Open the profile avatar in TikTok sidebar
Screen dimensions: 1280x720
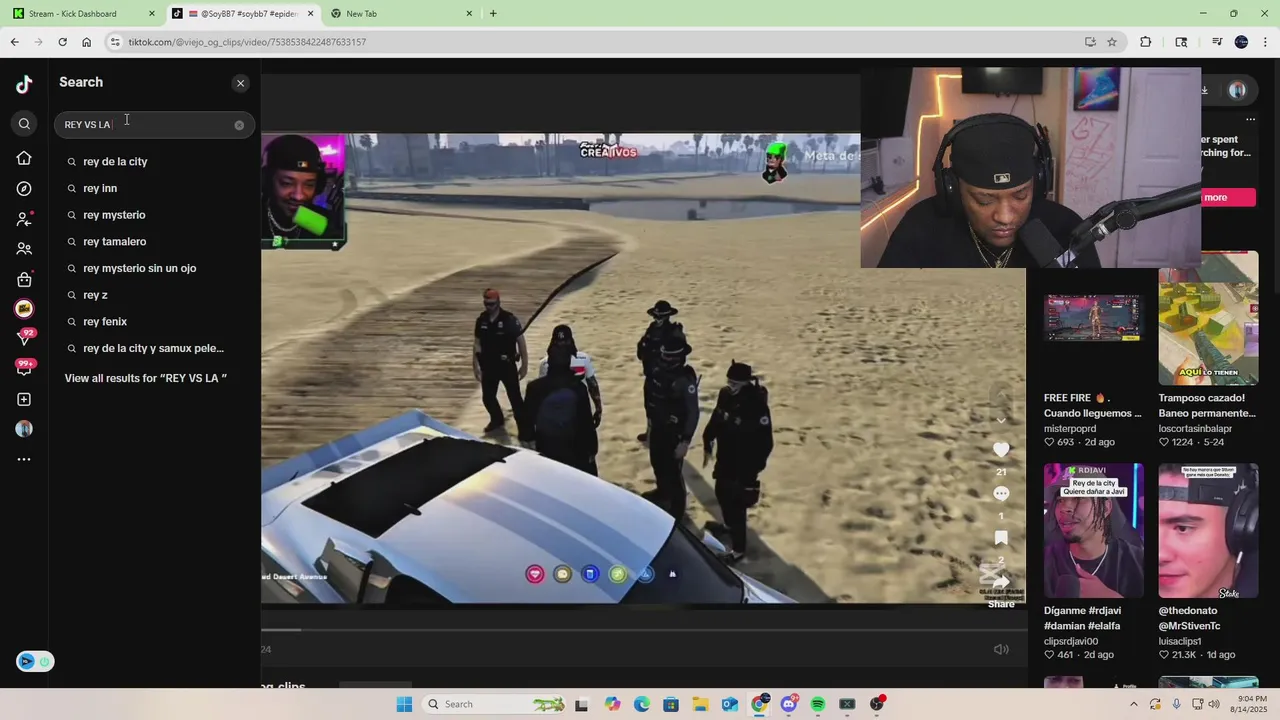[24, 429]
